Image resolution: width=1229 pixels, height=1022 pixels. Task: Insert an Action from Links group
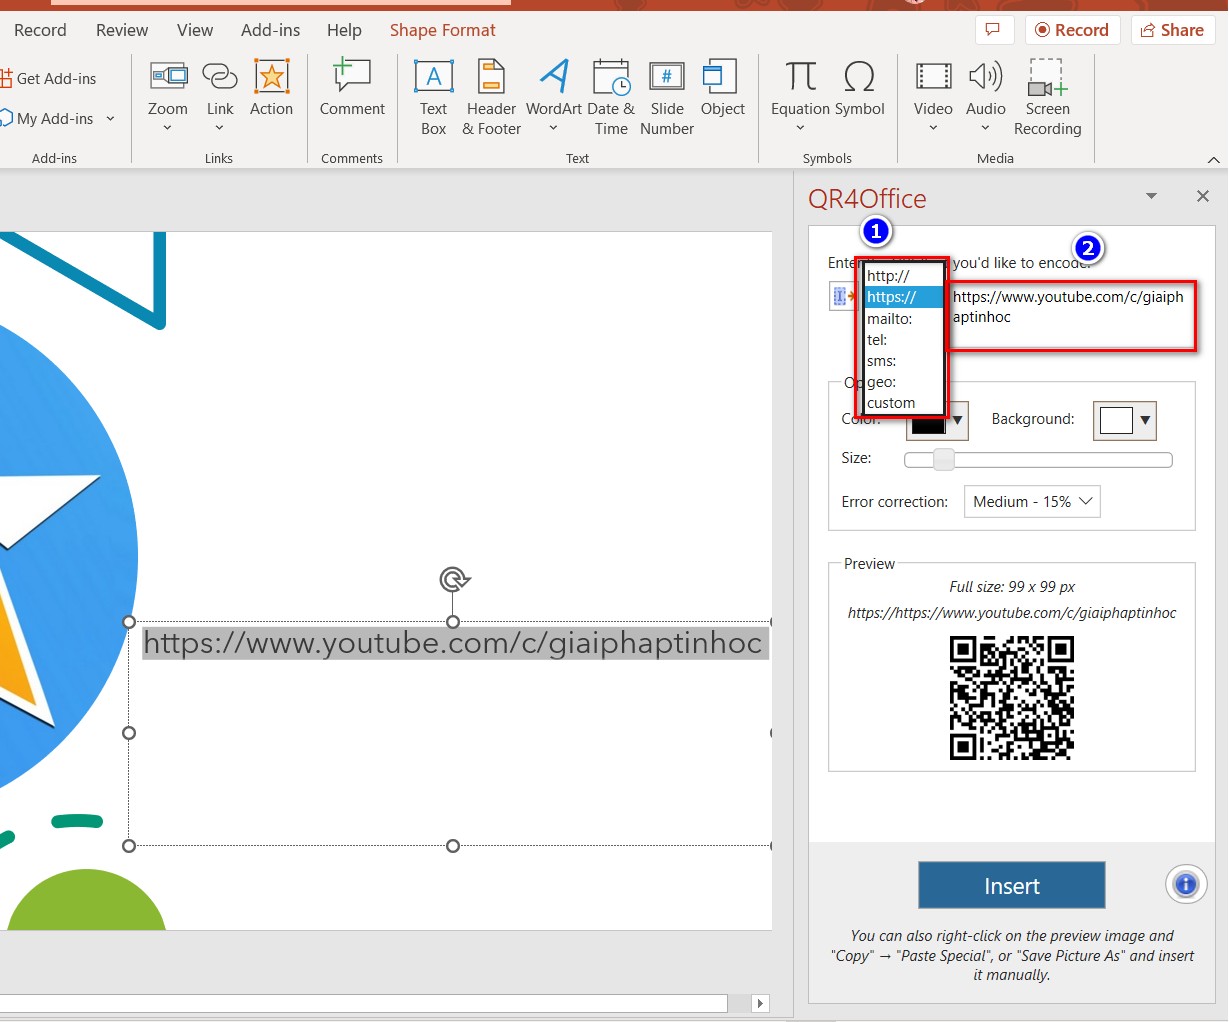(271, 89)
